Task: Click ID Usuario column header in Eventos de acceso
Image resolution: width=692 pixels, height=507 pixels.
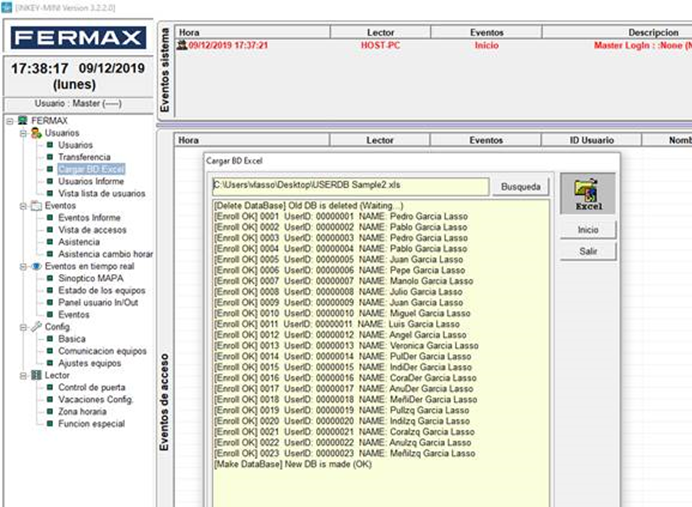Action: [591, 140]
